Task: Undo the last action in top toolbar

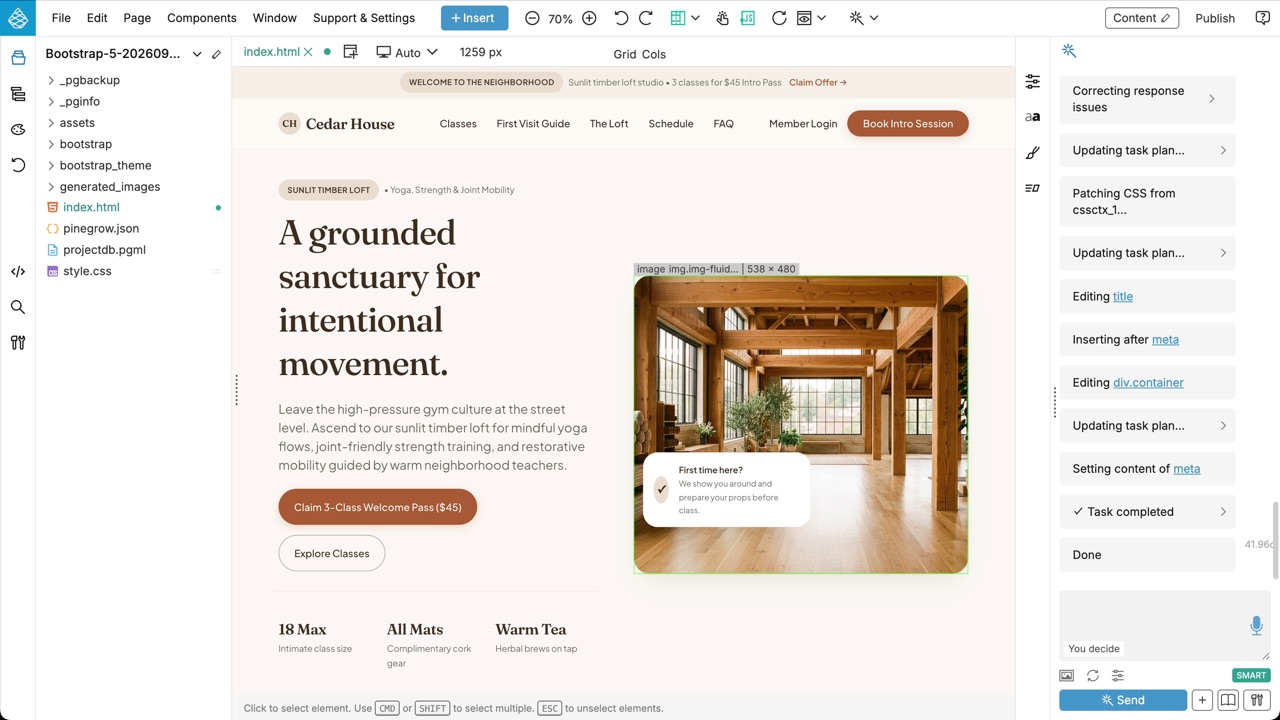Action: coord(621,18)
